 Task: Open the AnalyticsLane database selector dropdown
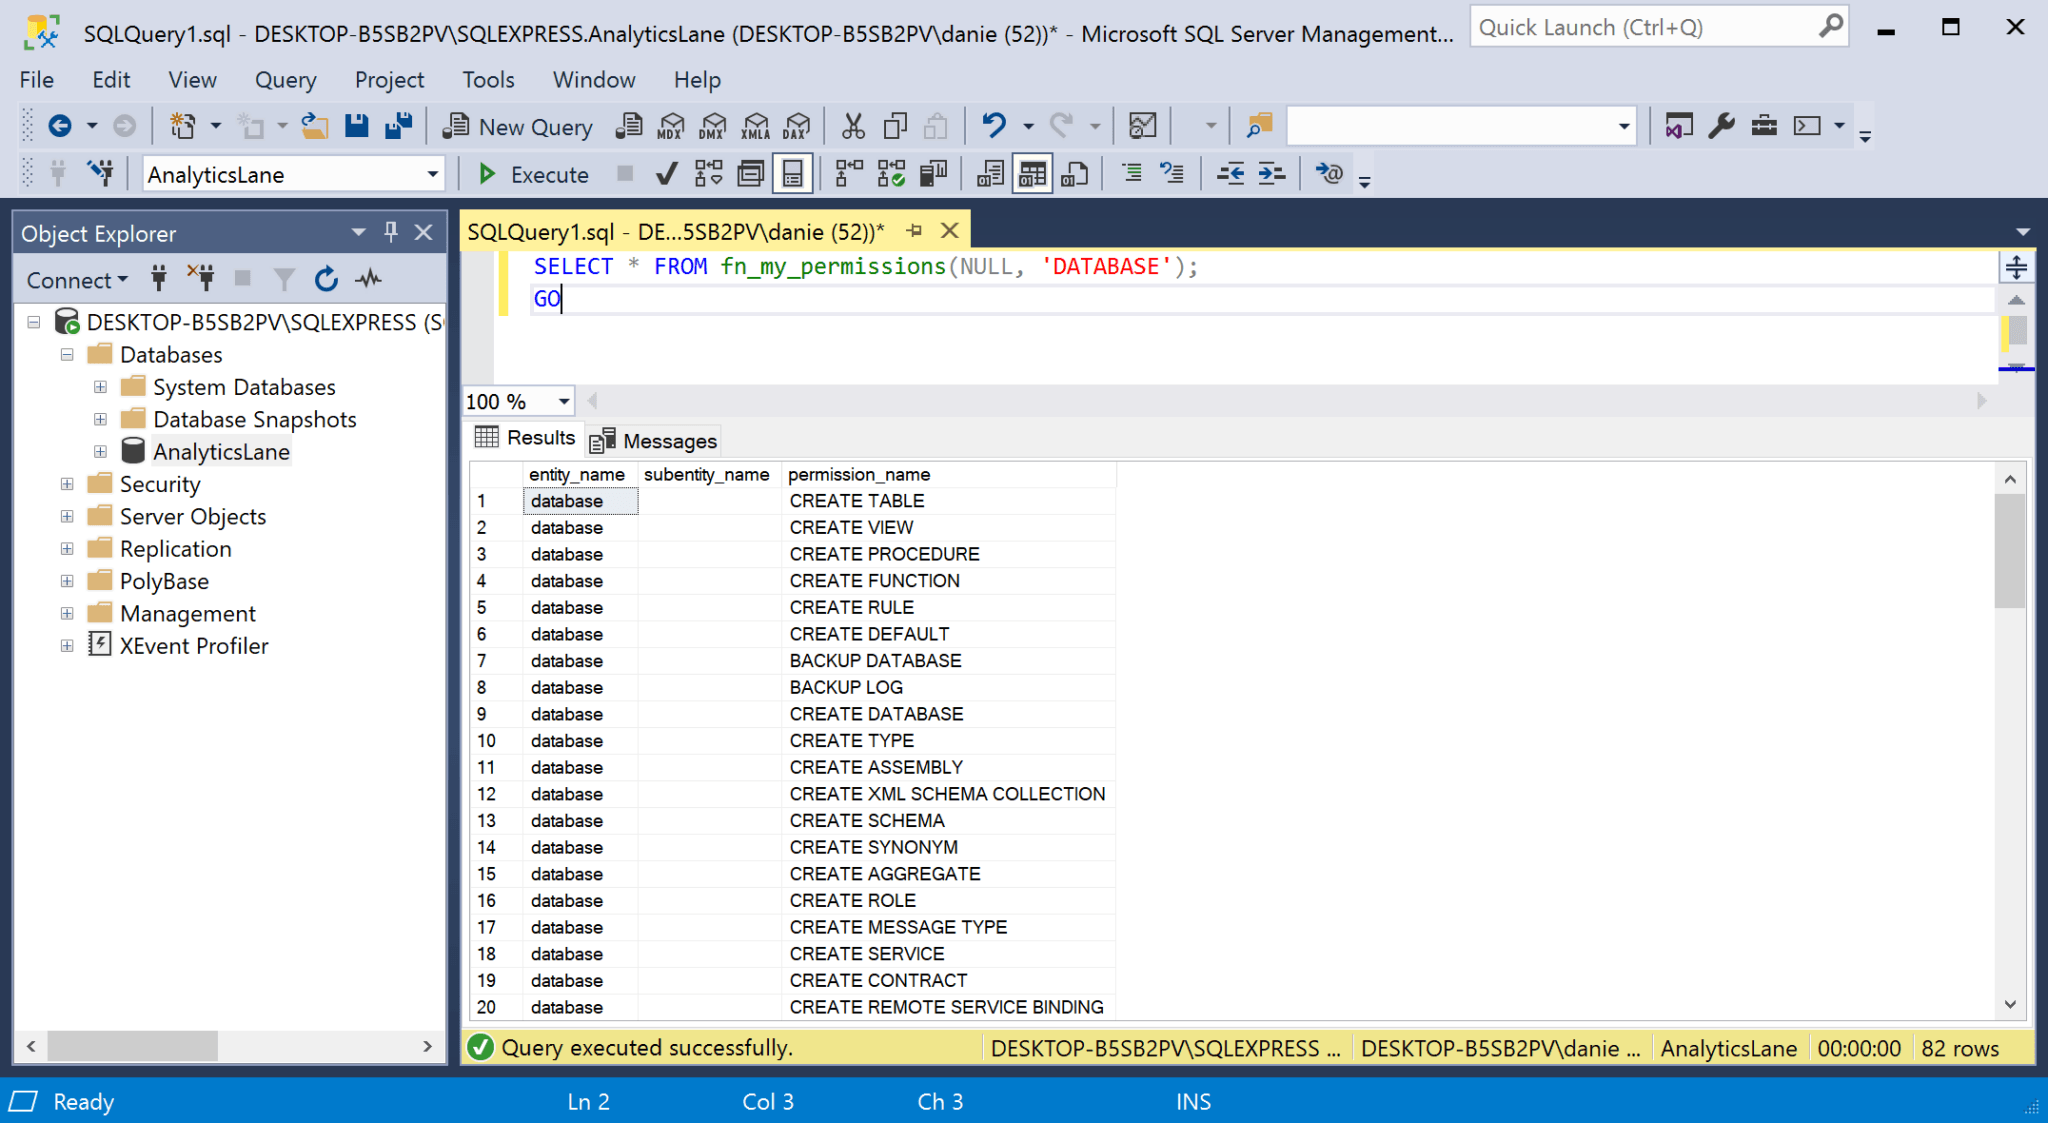pos(433,174)
